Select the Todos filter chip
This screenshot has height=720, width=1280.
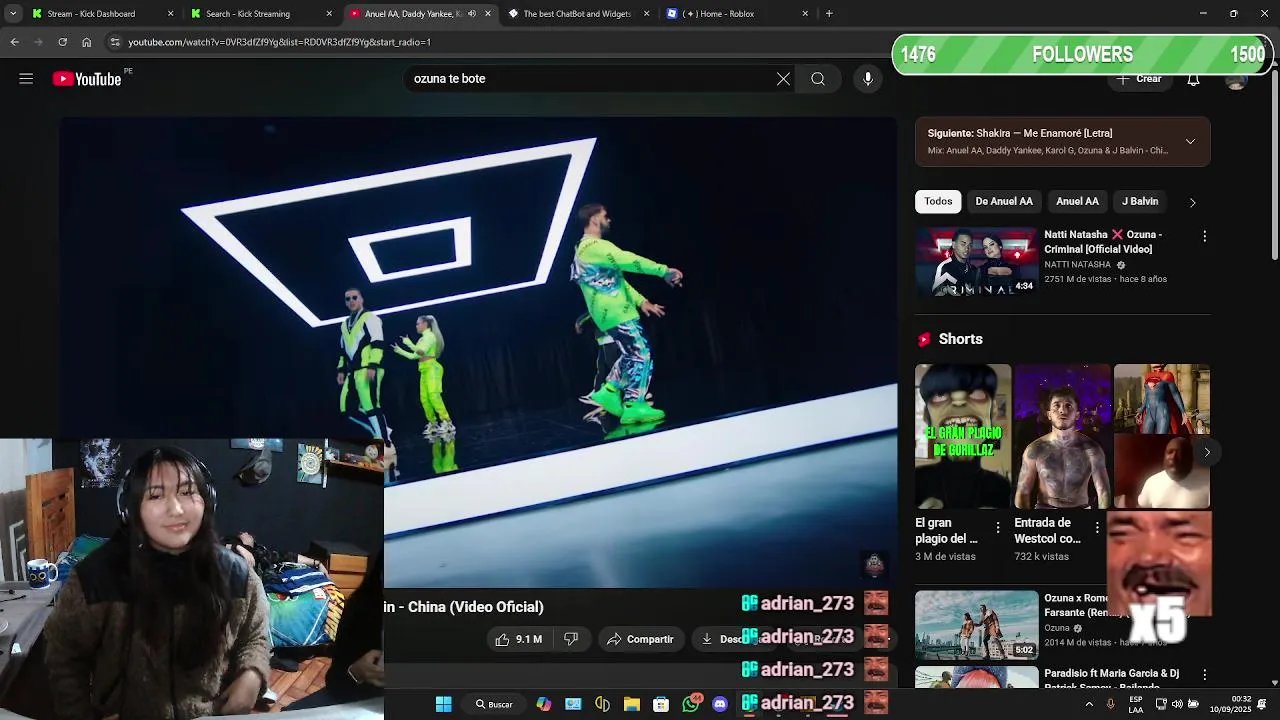(x=938, y=202)
